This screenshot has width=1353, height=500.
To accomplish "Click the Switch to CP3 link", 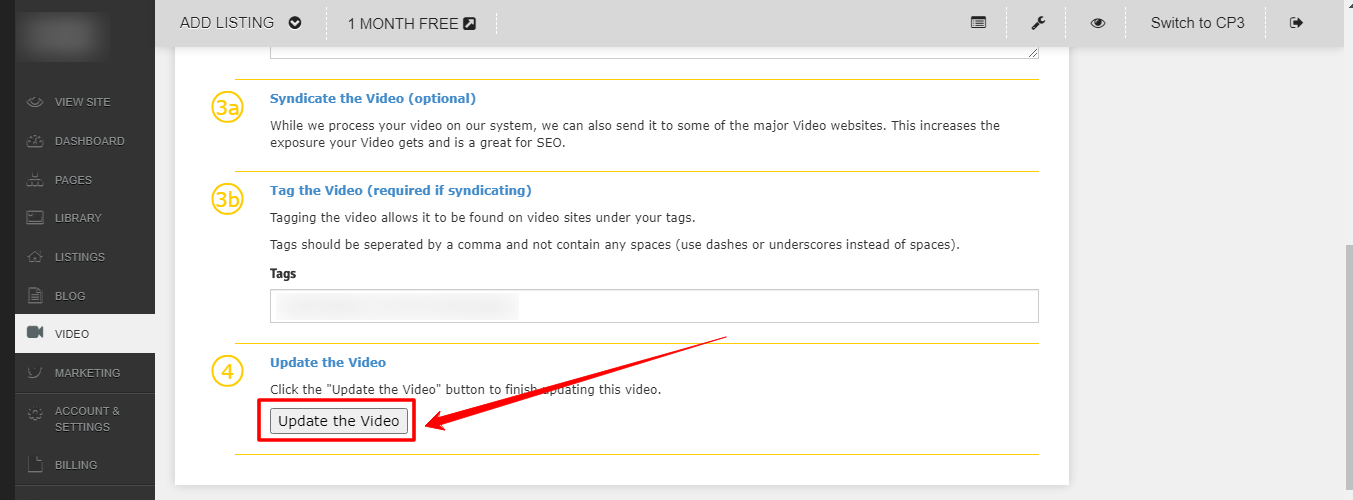I will point(1197,23).
